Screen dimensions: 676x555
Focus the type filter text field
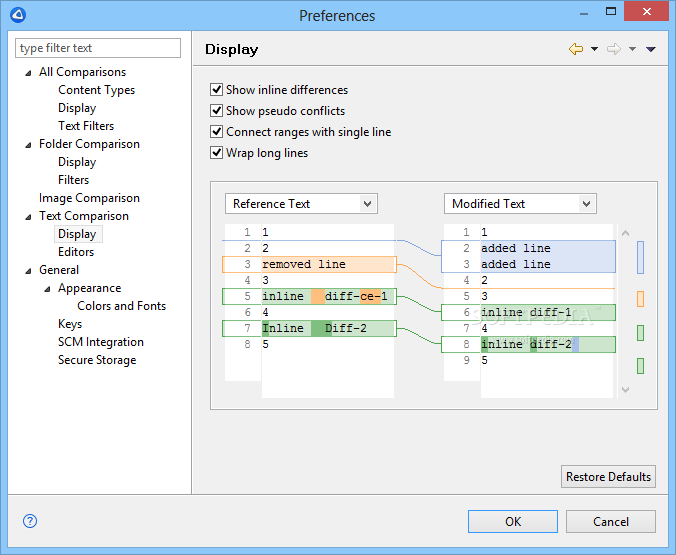pyautogui.click(x=98, y=48)
